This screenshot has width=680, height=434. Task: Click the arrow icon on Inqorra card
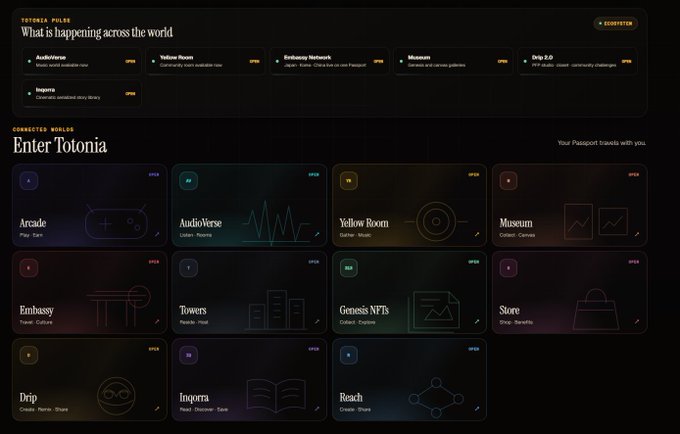(x=317, y=408)
